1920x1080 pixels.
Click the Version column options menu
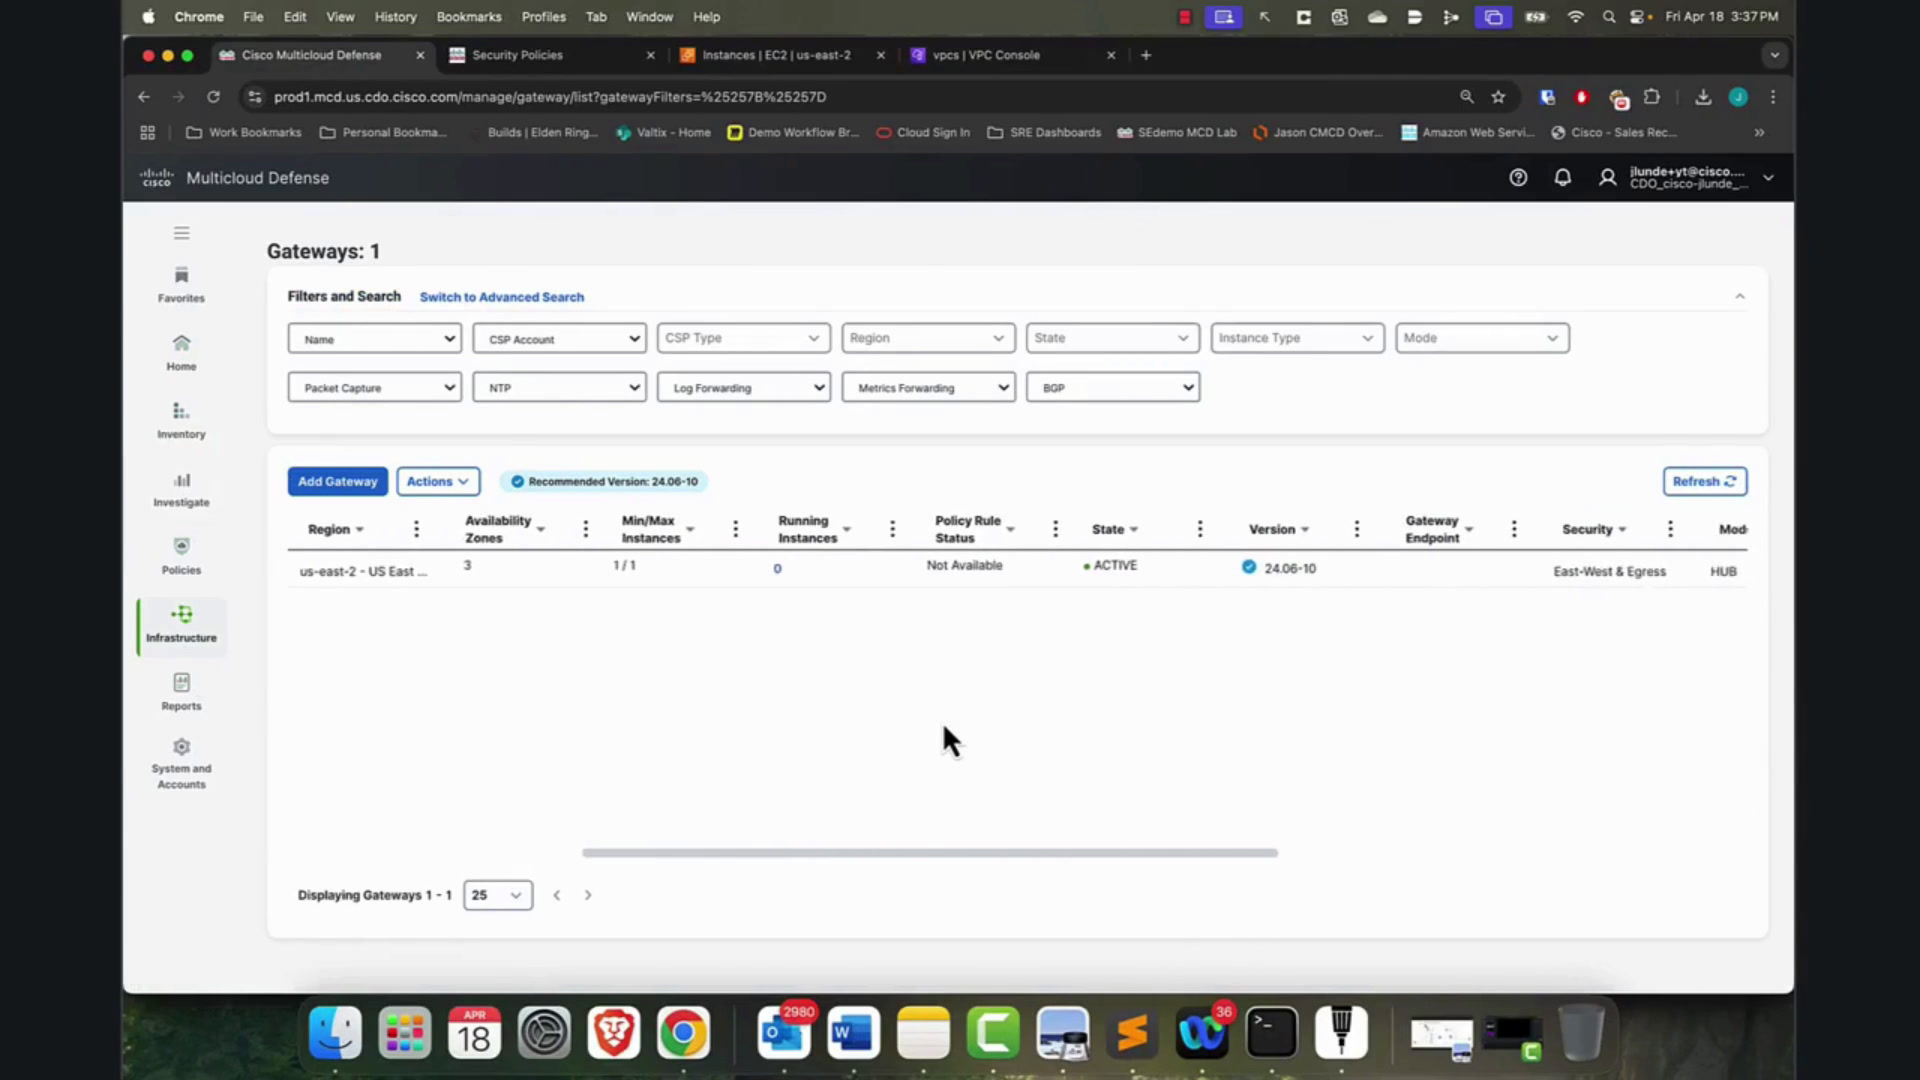click(x=1357, y=529)
